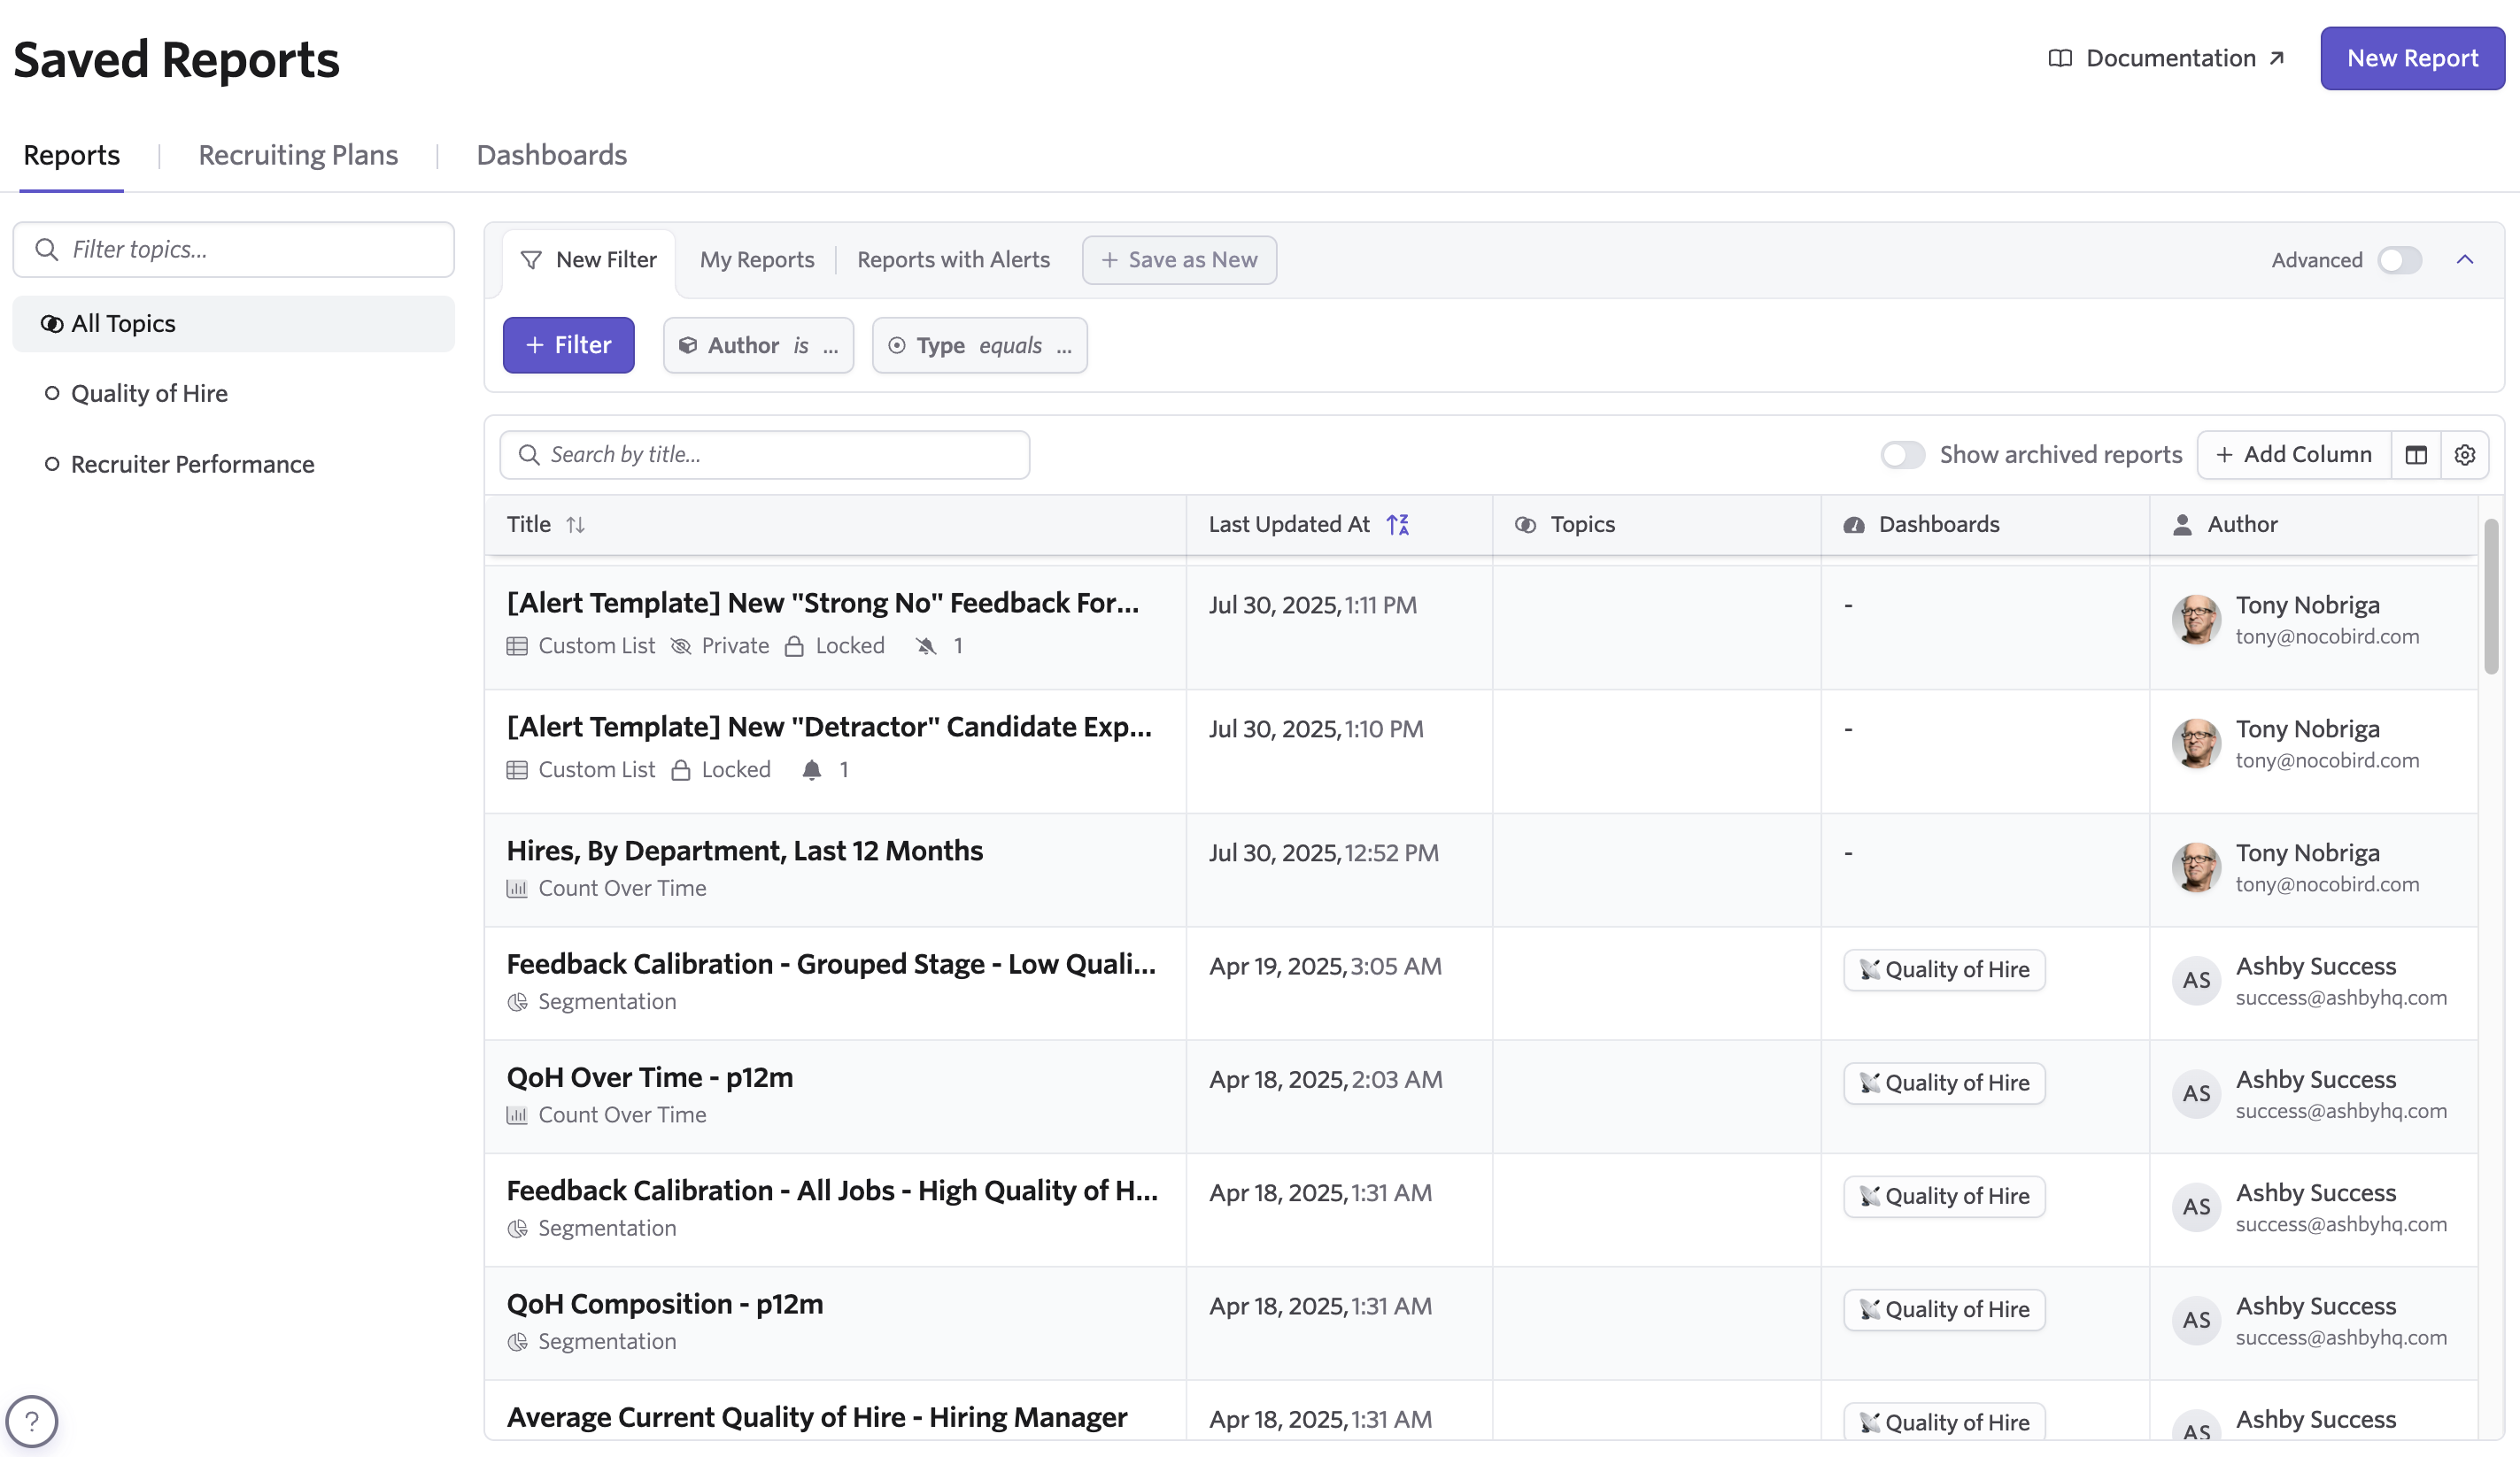Click the table settings gear icon

pos(2464,455)
